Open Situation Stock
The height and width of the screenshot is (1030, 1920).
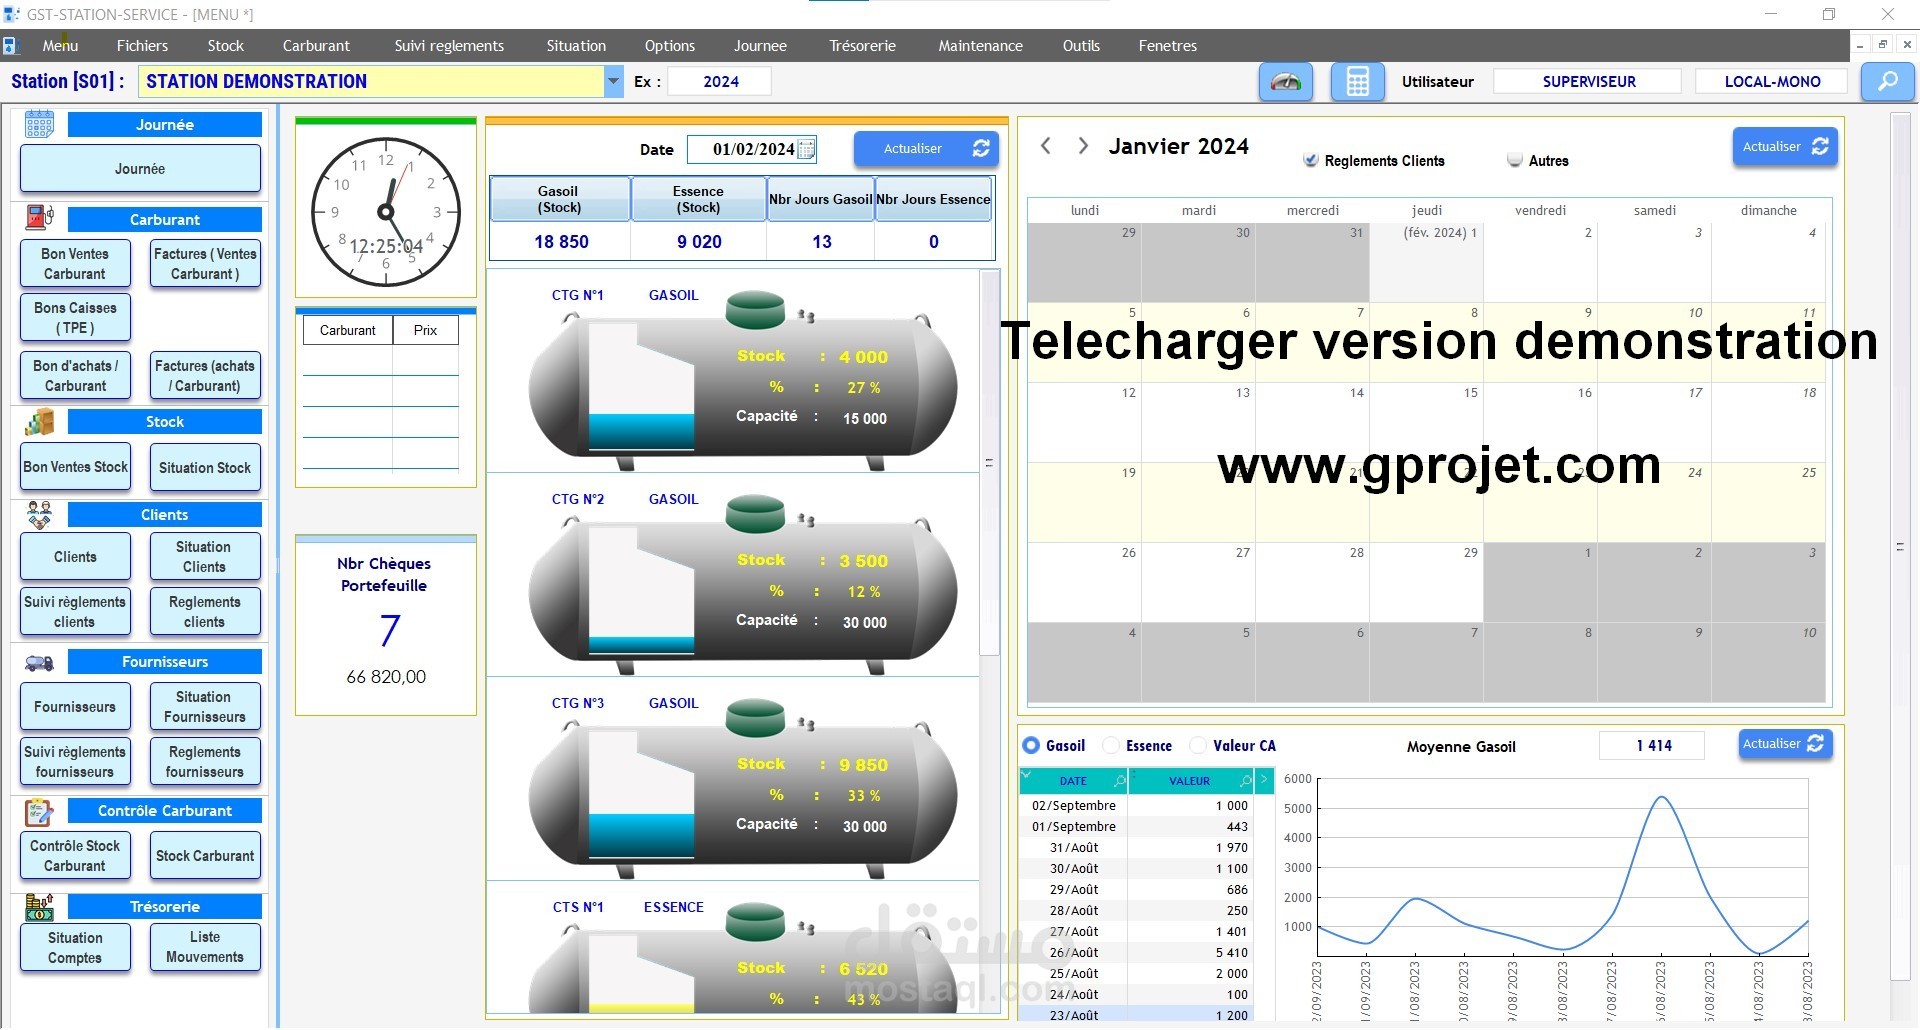click(205, 468)
